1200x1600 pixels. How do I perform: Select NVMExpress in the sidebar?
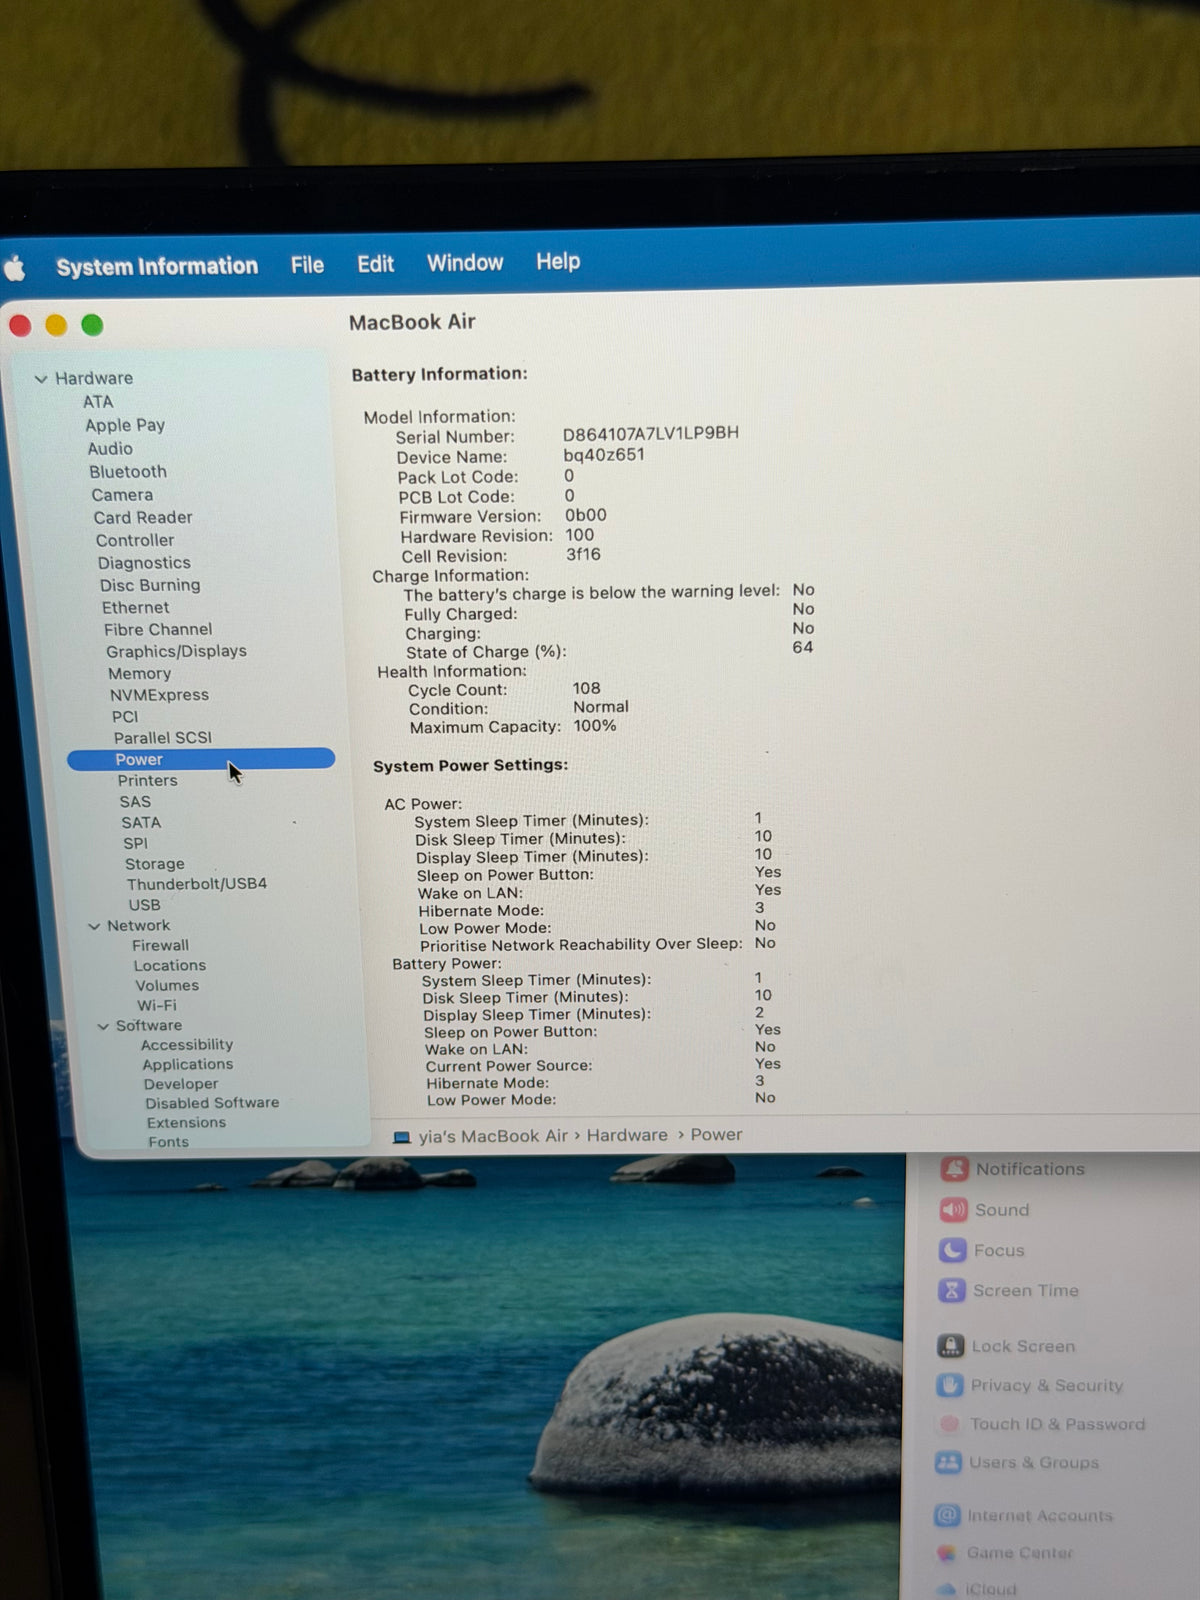coord(159,695)
